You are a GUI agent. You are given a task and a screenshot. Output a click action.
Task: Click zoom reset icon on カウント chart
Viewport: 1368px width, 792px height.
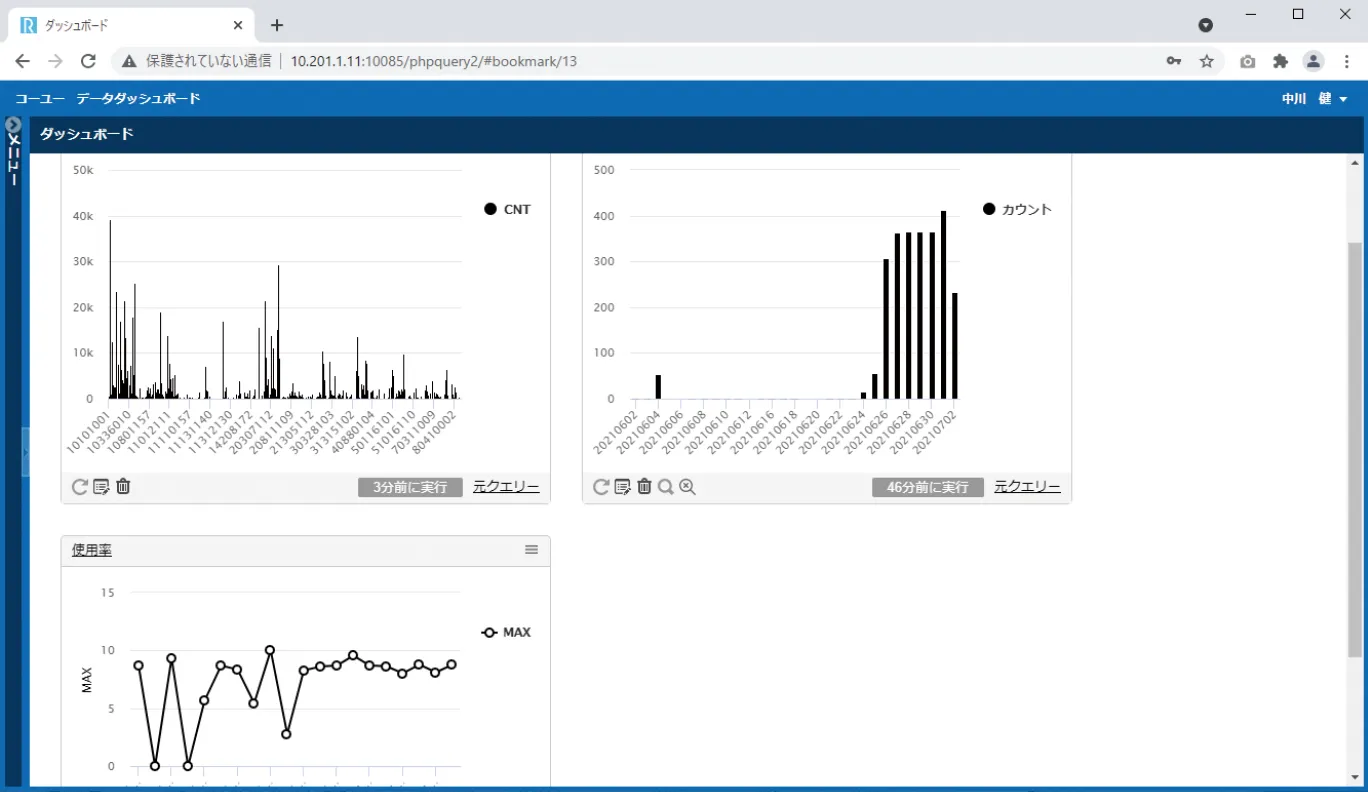[x=687, y=487]
